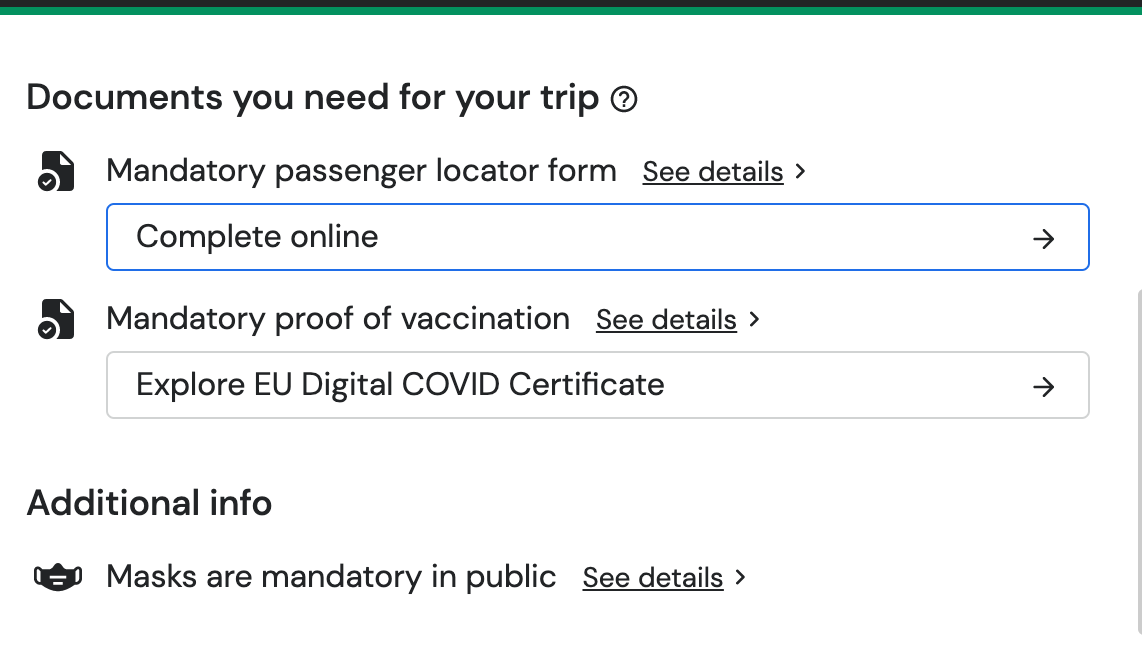Click the document icon next to passenger locator form
Image resolution: width=1142 pixels, height=652 pixels.
click(x=56, y=171)
